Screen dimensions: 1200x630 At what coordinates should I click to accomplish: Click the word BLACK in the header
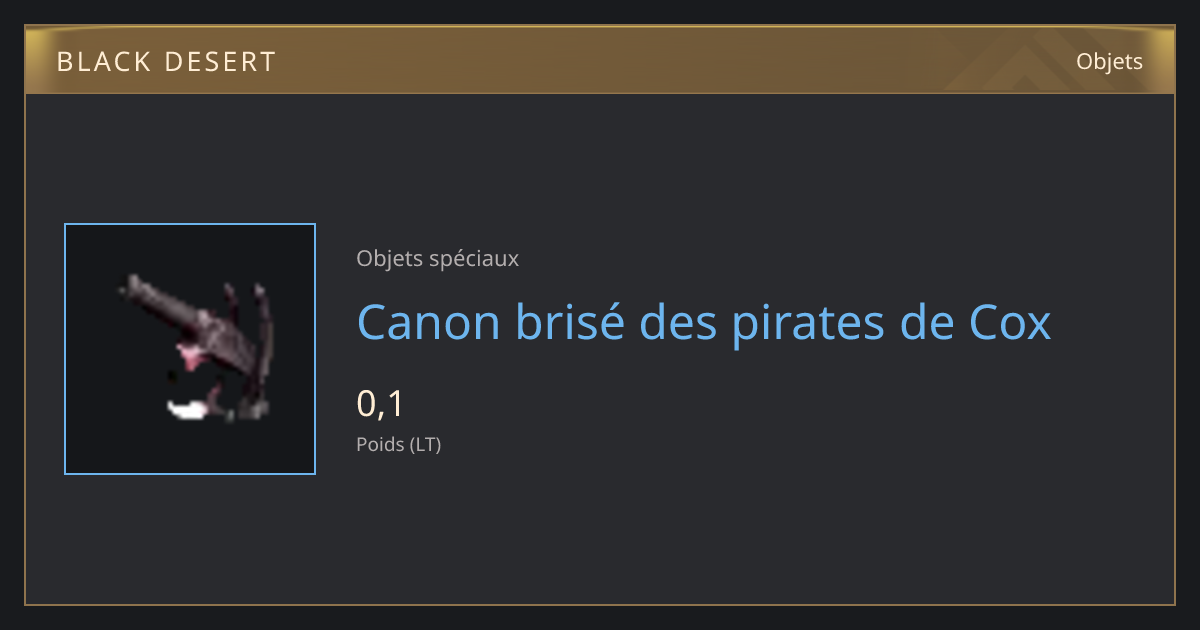pos(101,62)
